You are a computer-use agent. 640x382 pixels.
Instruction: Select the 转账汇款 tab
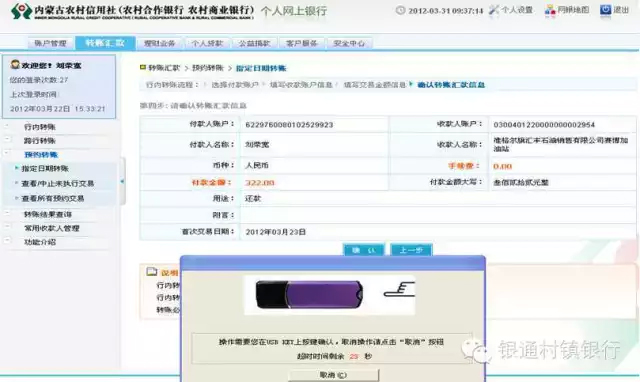point(105,43)
